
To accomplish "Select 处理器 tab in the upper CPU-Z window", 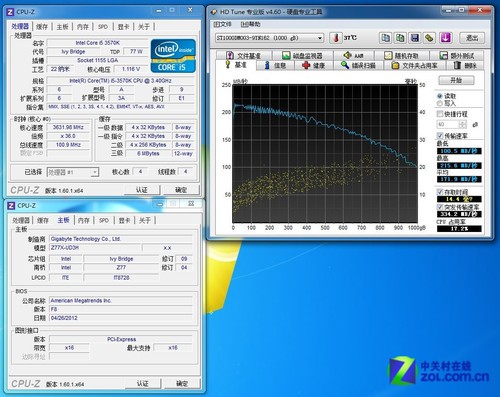I will 20,26.
